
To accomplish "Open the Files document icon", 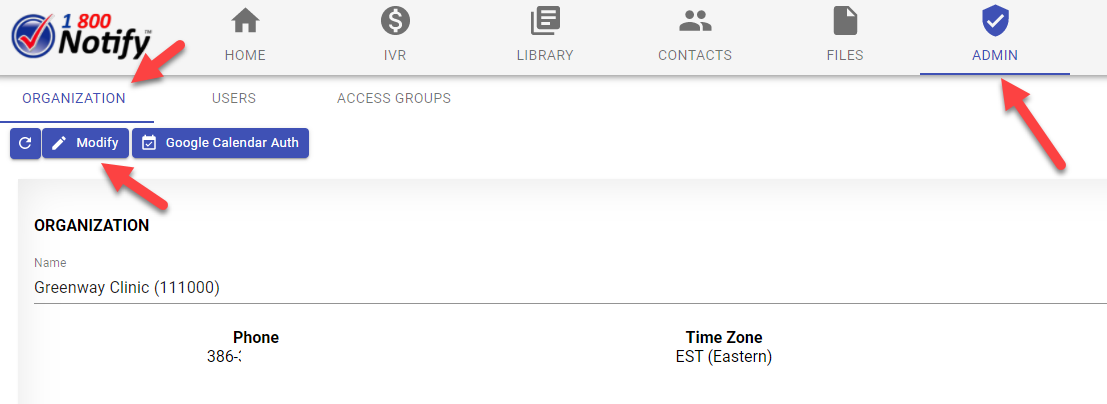I will [x=845, y=20].
